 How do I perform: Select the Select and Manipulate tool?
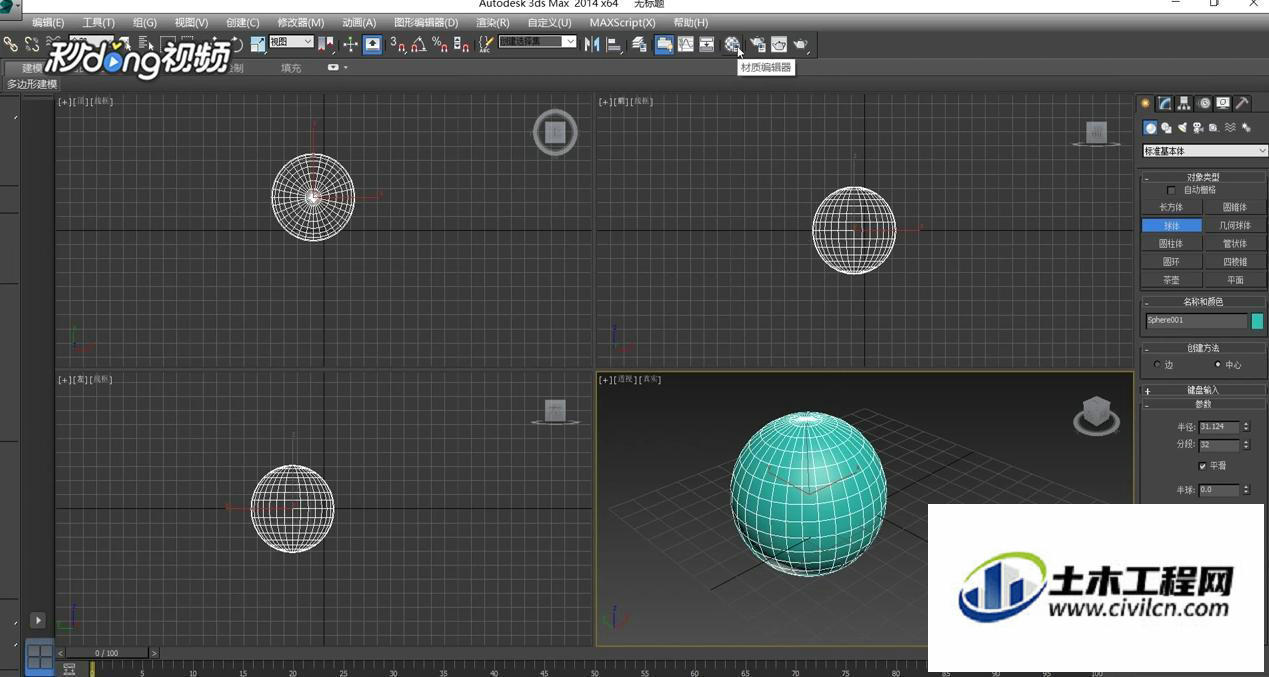tap(350, 44)
